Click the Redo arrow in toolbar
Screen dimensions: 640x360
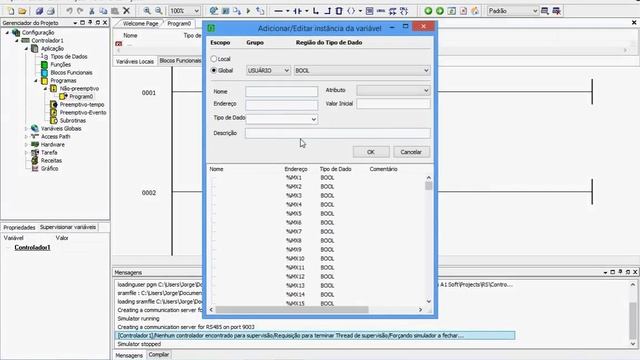pyautogui.click(x=80, y=11)
